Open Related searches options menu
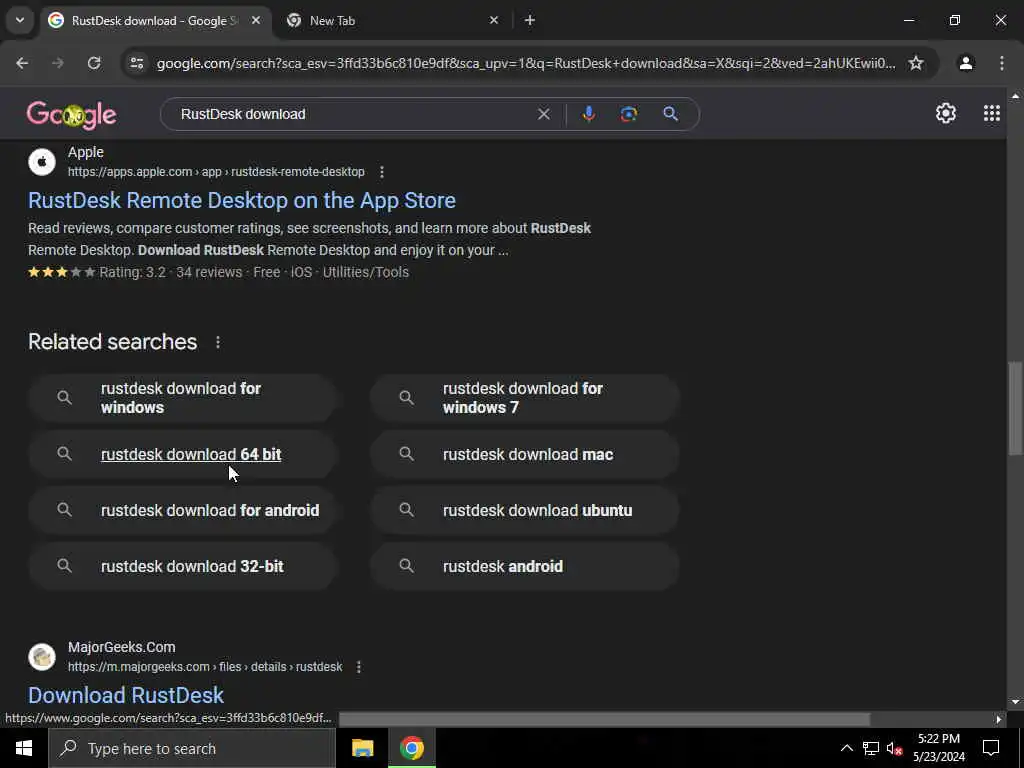The image size is (1024, 768). pyautogui.click(x=217, y=342)
